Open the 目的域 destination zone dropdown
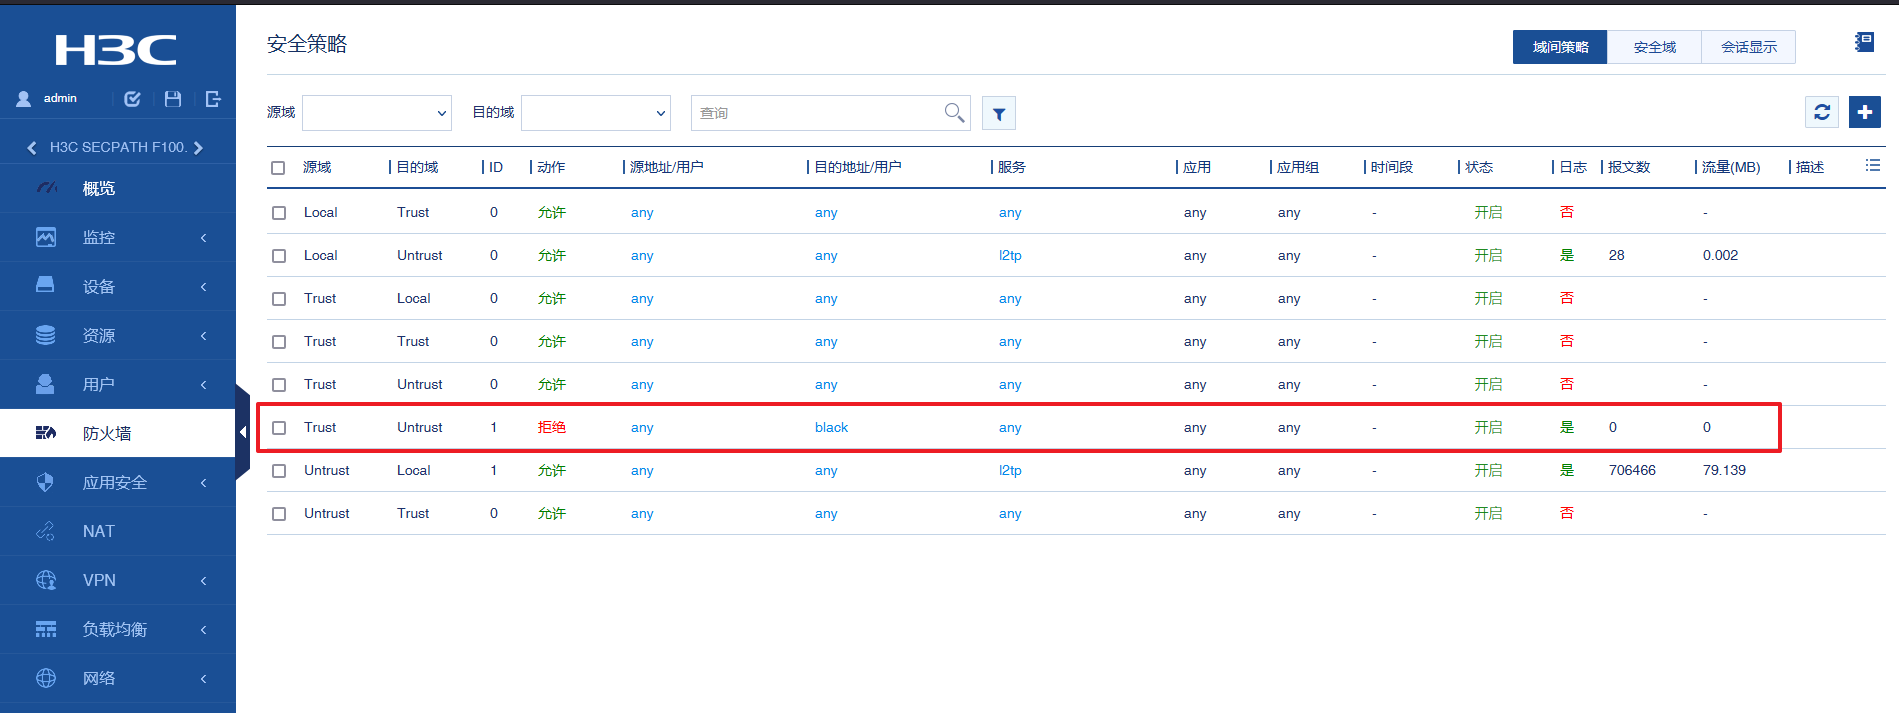Image resolution: width=1899 pixels, height=713 pixels. pyautogui.click(x=596, y=113)
